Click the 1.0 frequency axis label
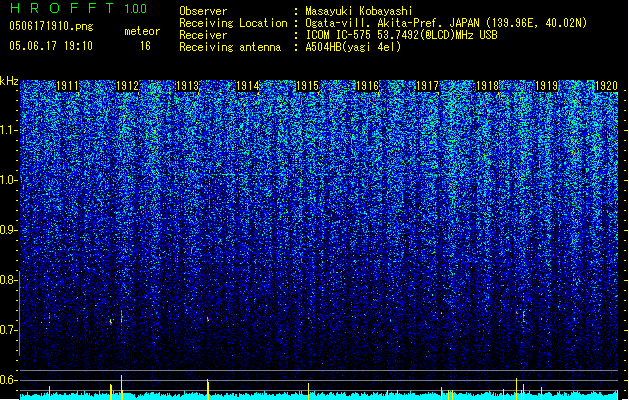Screen dimensions: 629x400 pyautogui.click(x=8, y=180)
